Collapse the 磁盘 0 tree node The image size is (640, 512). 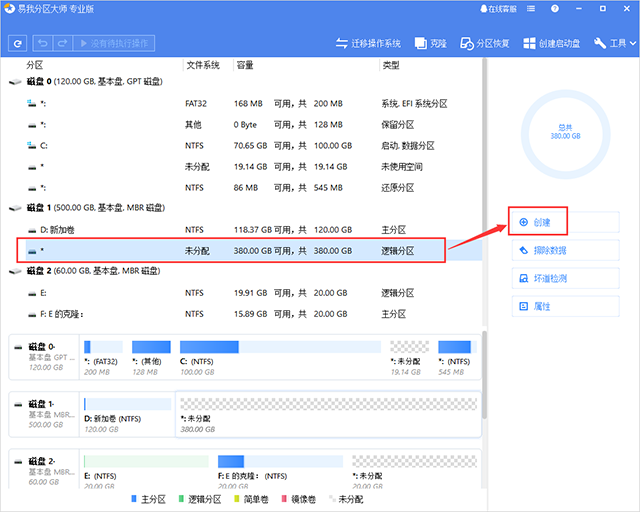14,83
